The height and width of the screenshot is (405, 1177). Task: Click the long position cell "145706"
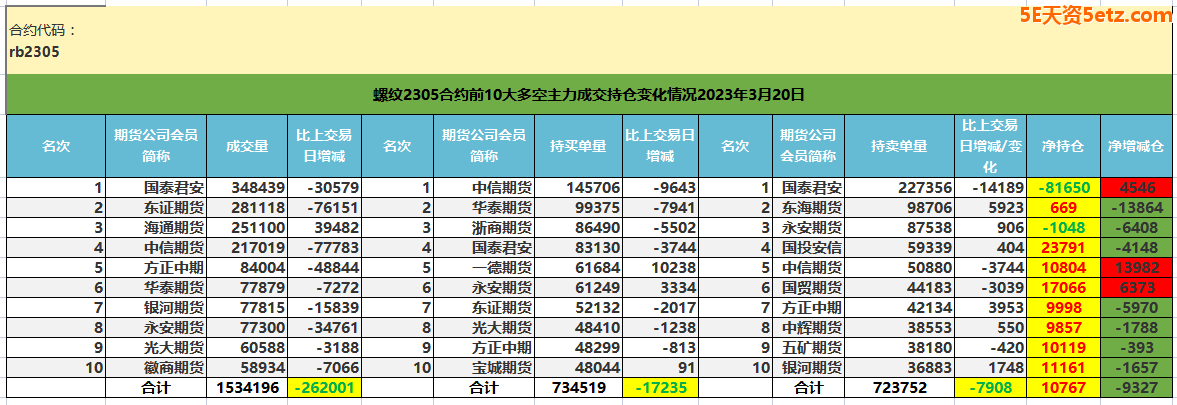[578, 188]
